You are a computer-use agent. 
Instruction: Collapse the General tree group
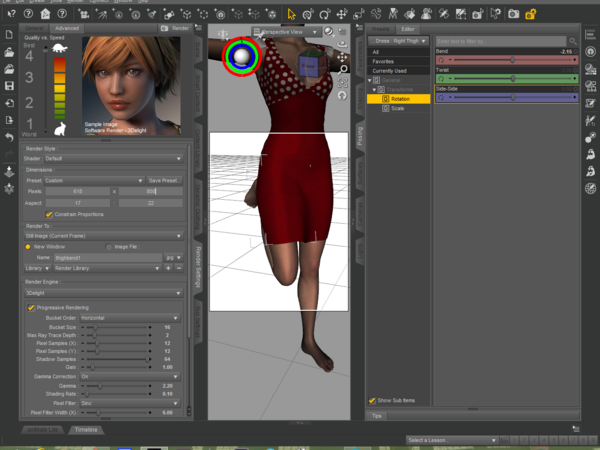tap(370, 80)
